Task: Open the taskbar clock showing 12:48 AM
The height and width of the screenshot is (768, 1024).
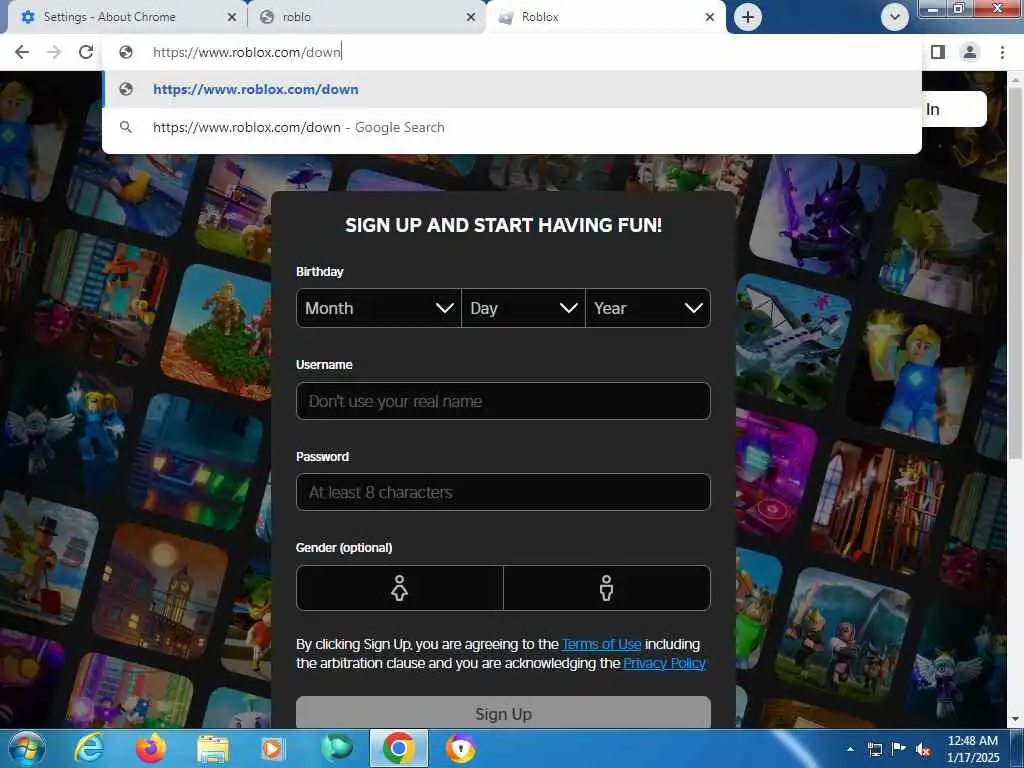Action: 973,749
